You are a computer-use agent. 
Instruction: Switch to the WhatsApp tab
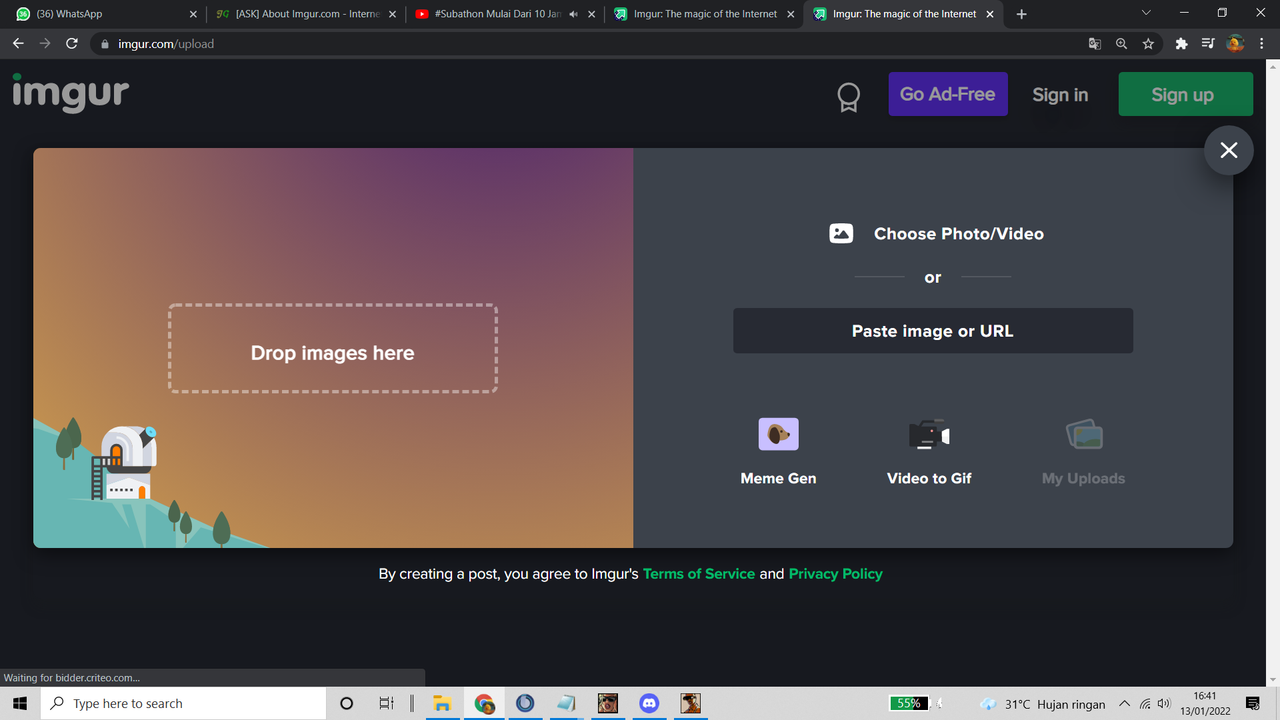pyautogui.click(x=107, y=14)
